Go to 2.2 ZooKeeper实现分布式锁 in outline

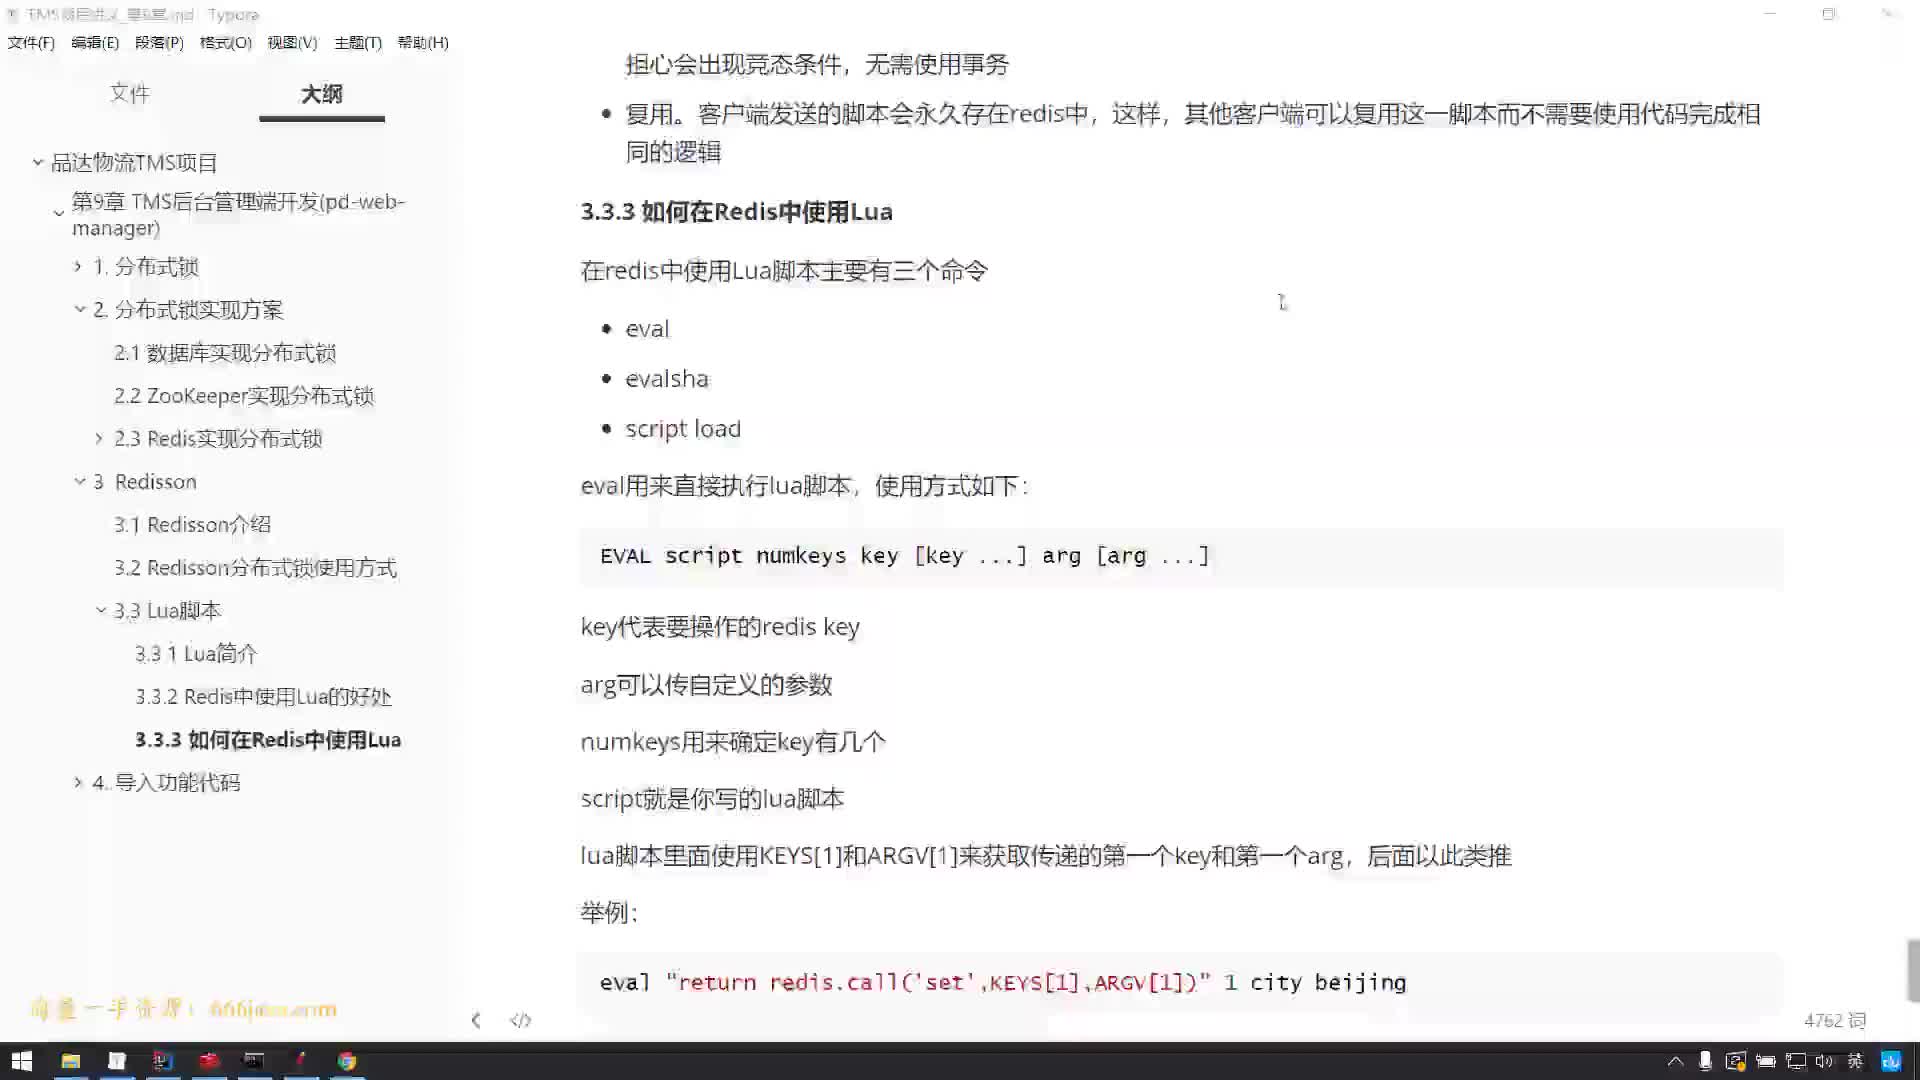tap(244, 396)
